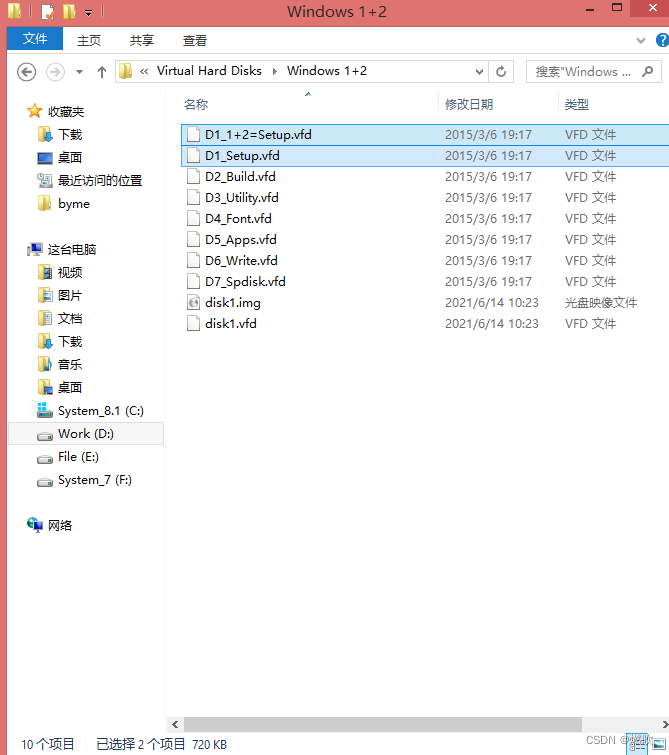Screen dimensions: 669x755
Task: Open Explorer help question mark icon
Action: tap(662, 40)
